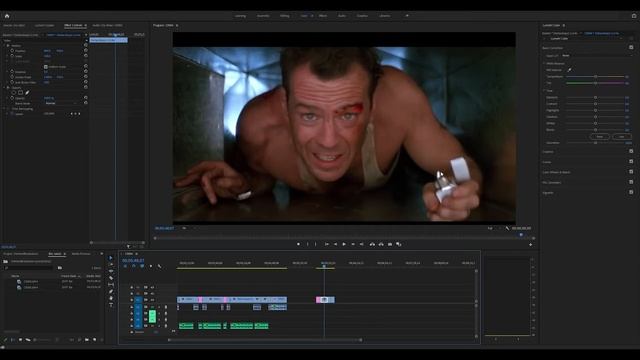Go to the Home screen icon
This screenshot has height=360, width=640.
[x=7, y=16]
